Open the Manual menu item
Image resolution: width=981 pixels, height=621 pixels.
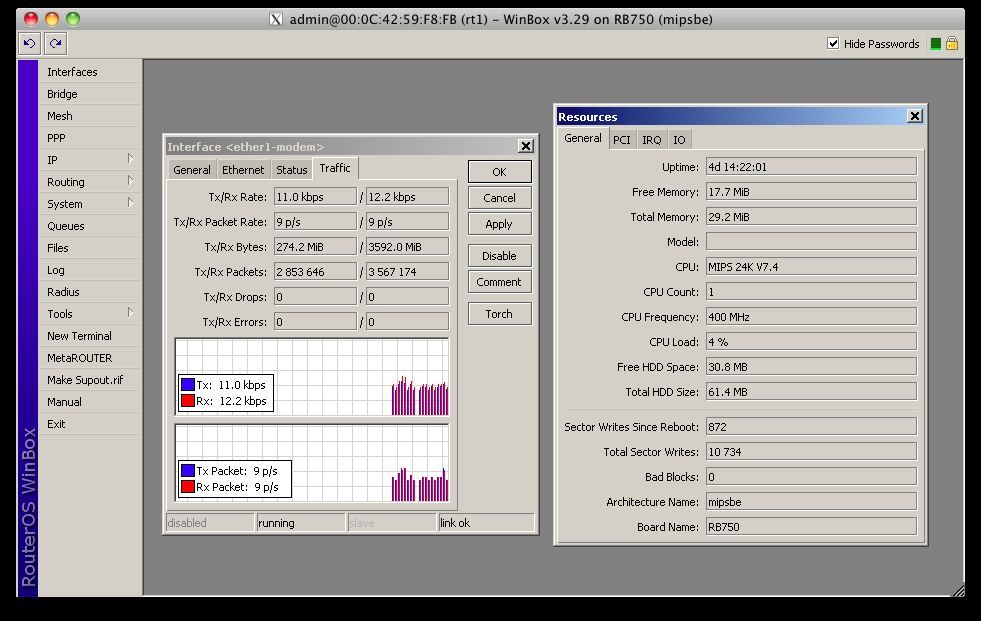(x=90, y=401)
